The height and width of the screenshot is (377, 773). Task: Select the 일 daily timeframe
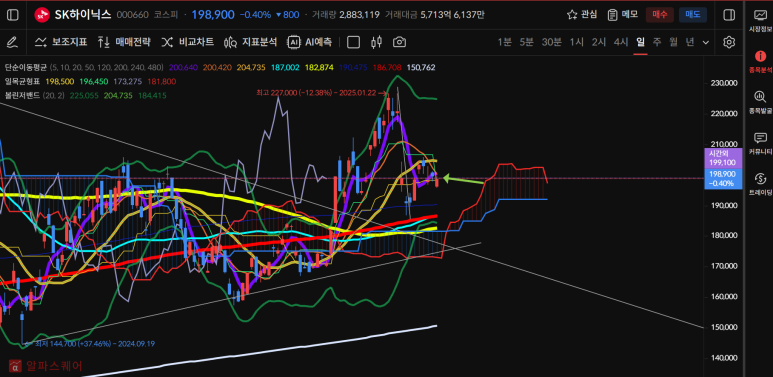pyautogui.click(x=640, y=42)
